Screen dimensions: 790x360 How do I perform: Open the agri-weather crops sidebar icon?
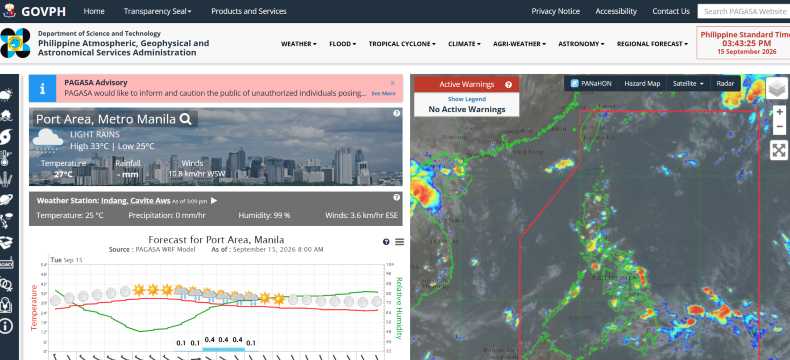click(6, 179)
